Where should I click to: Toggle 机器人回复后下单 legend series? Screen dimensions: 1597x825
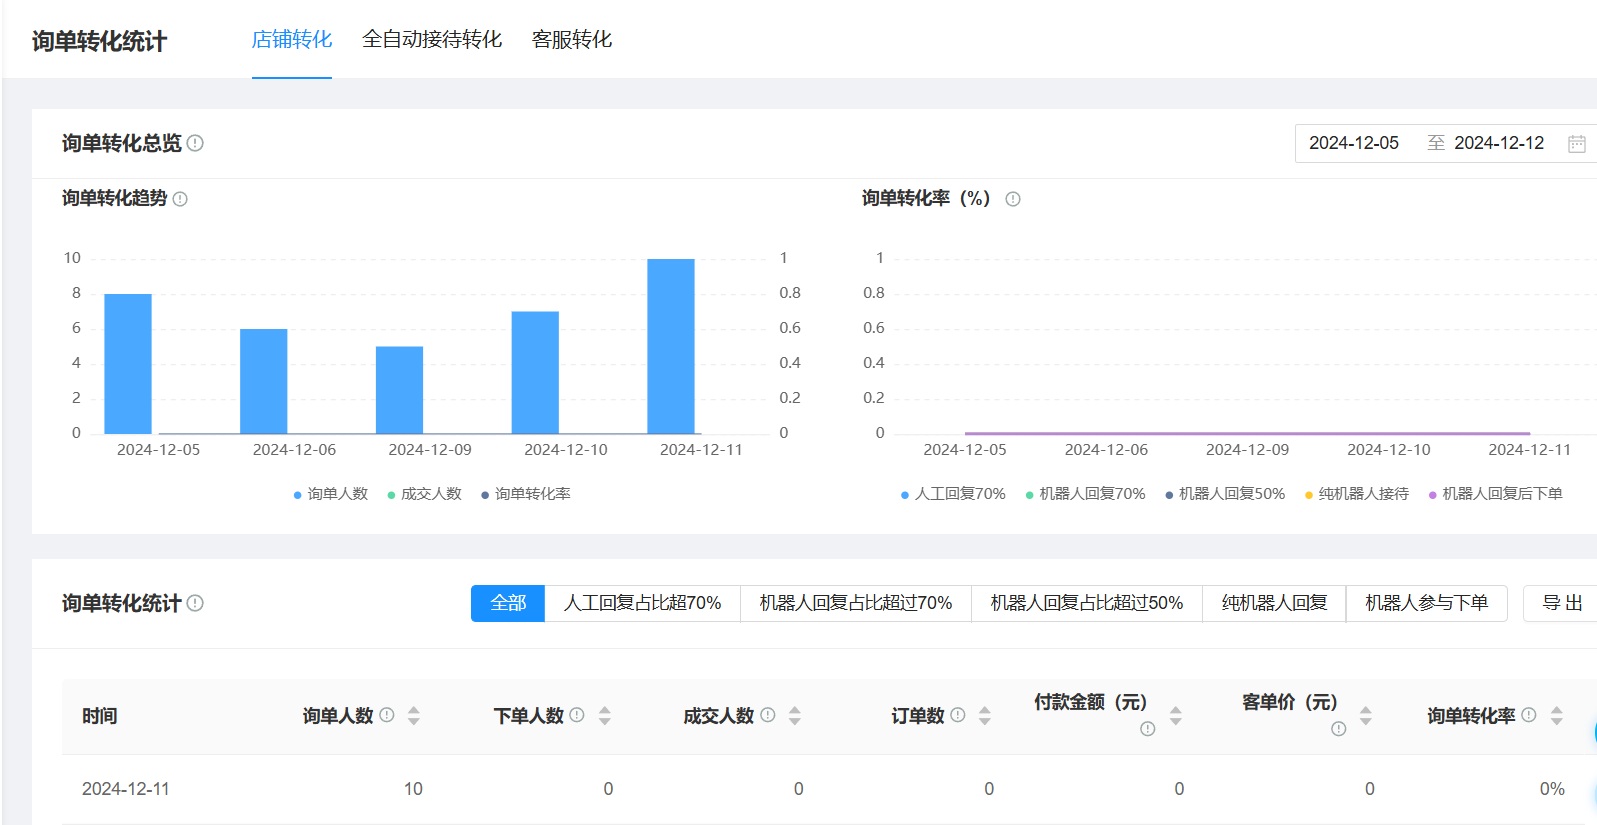pos(1496,494)
